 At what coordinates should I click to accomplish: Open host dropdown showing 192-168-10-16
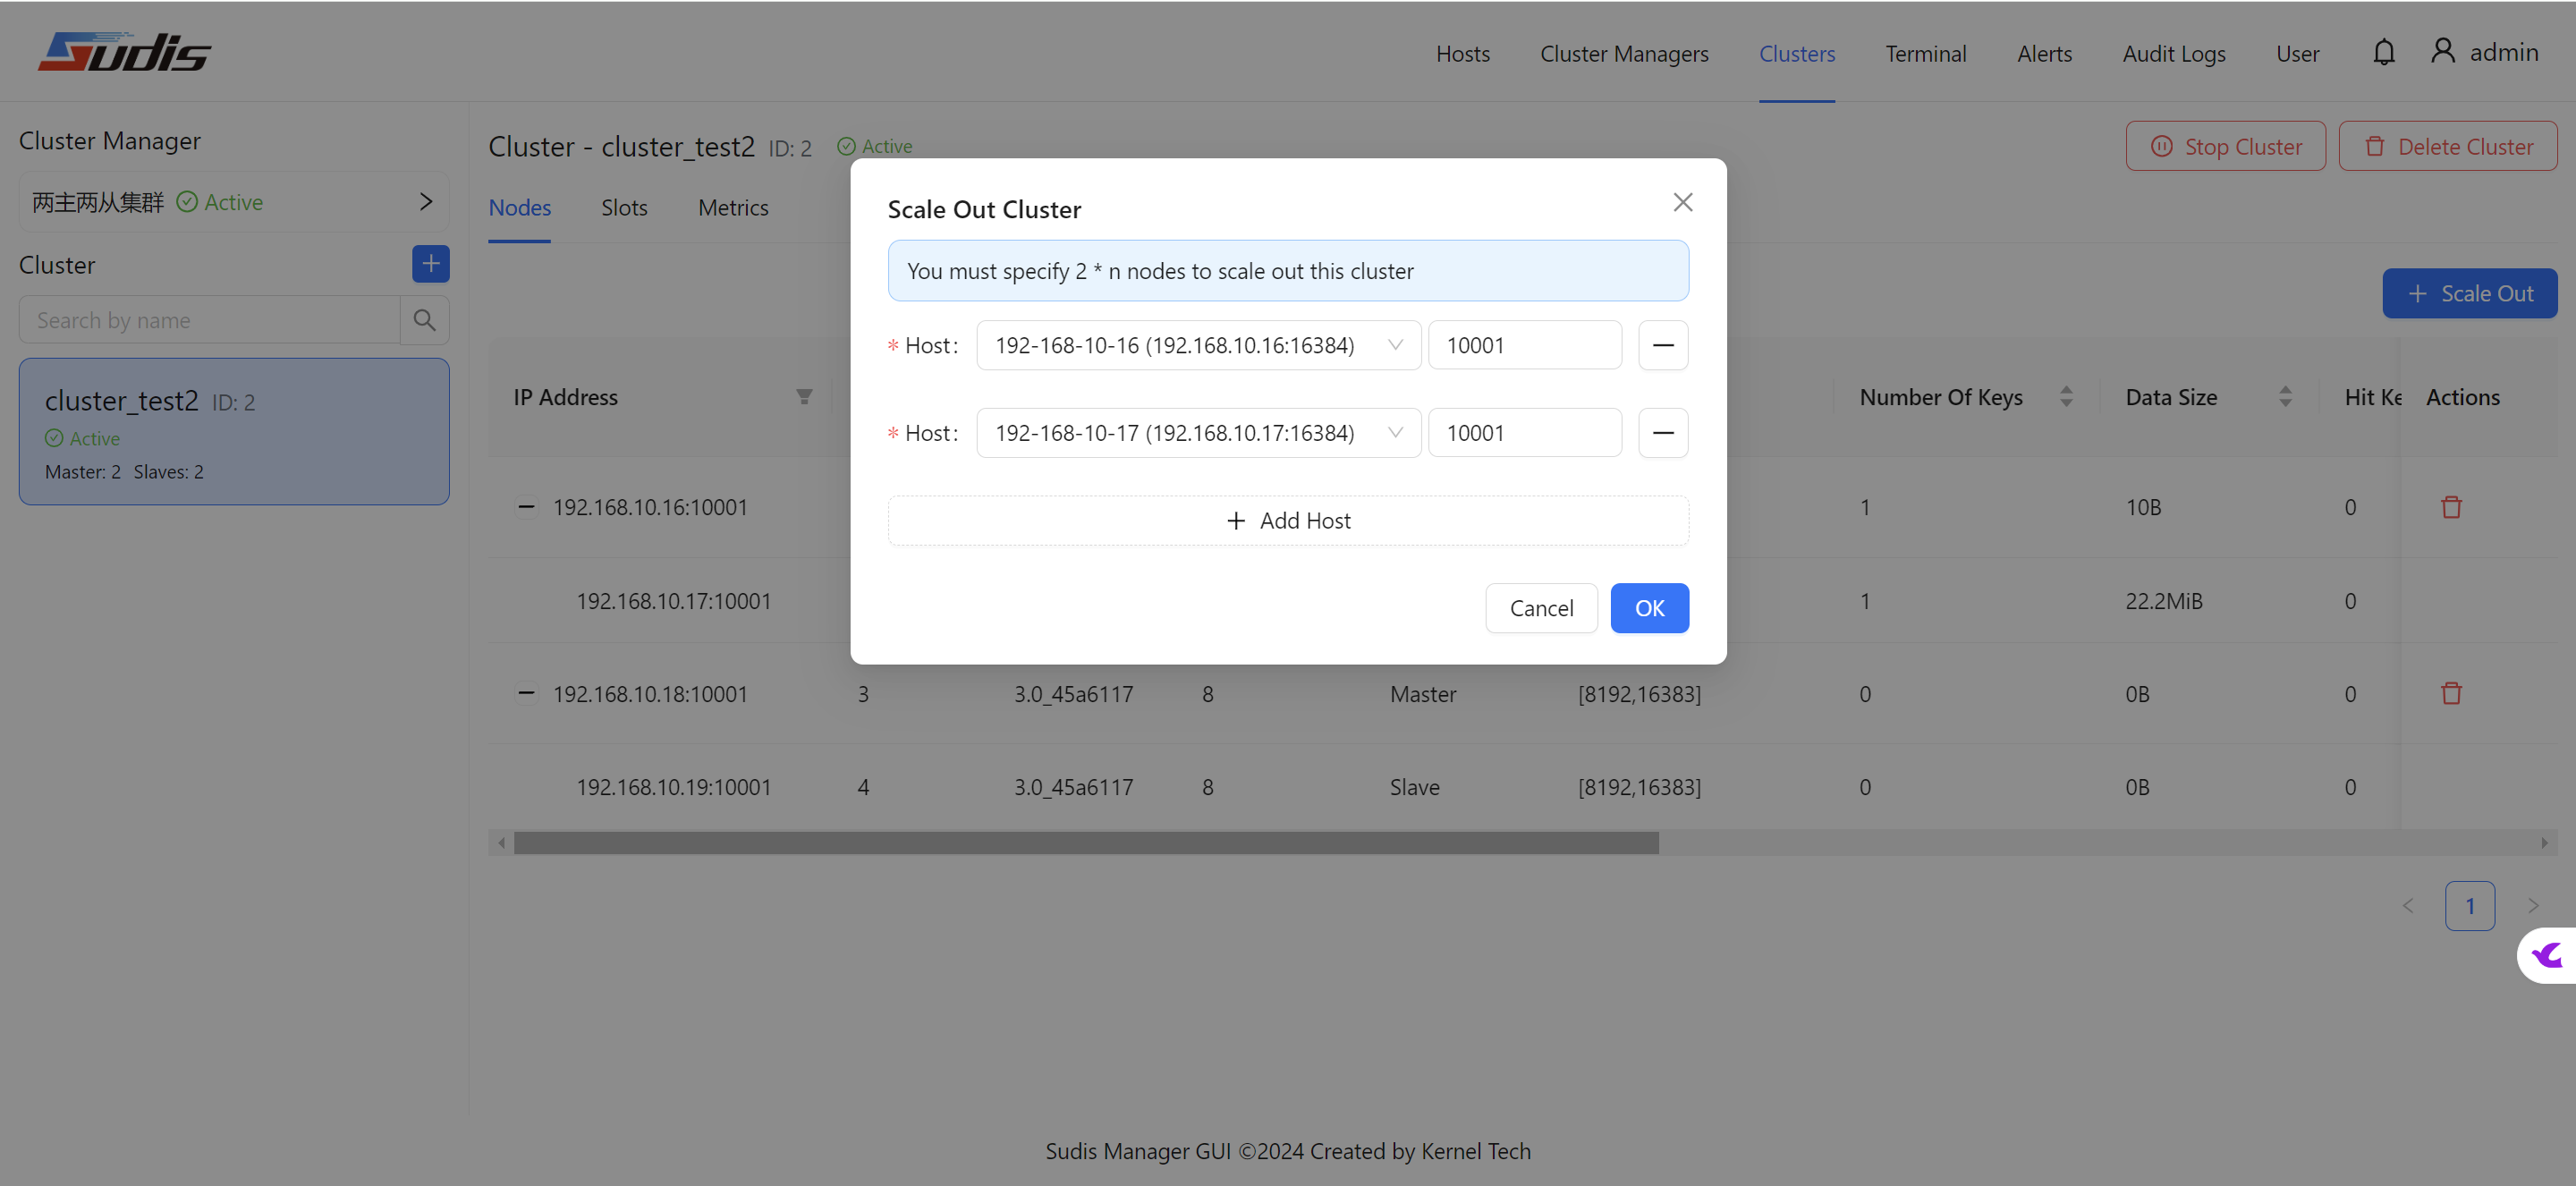coord(1198,345)
